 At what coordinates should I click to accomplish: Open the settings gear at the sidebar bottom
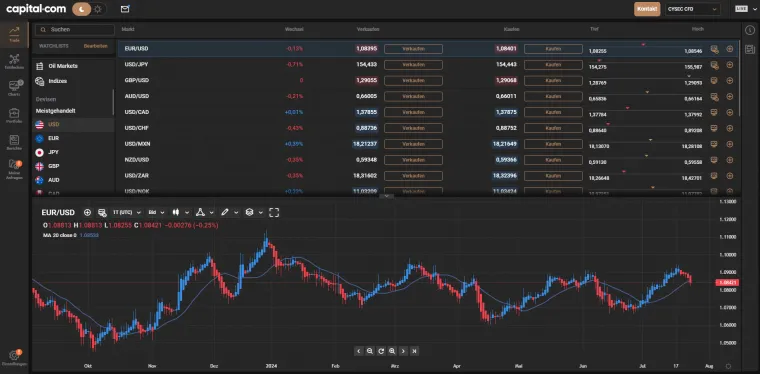[14, 358]
